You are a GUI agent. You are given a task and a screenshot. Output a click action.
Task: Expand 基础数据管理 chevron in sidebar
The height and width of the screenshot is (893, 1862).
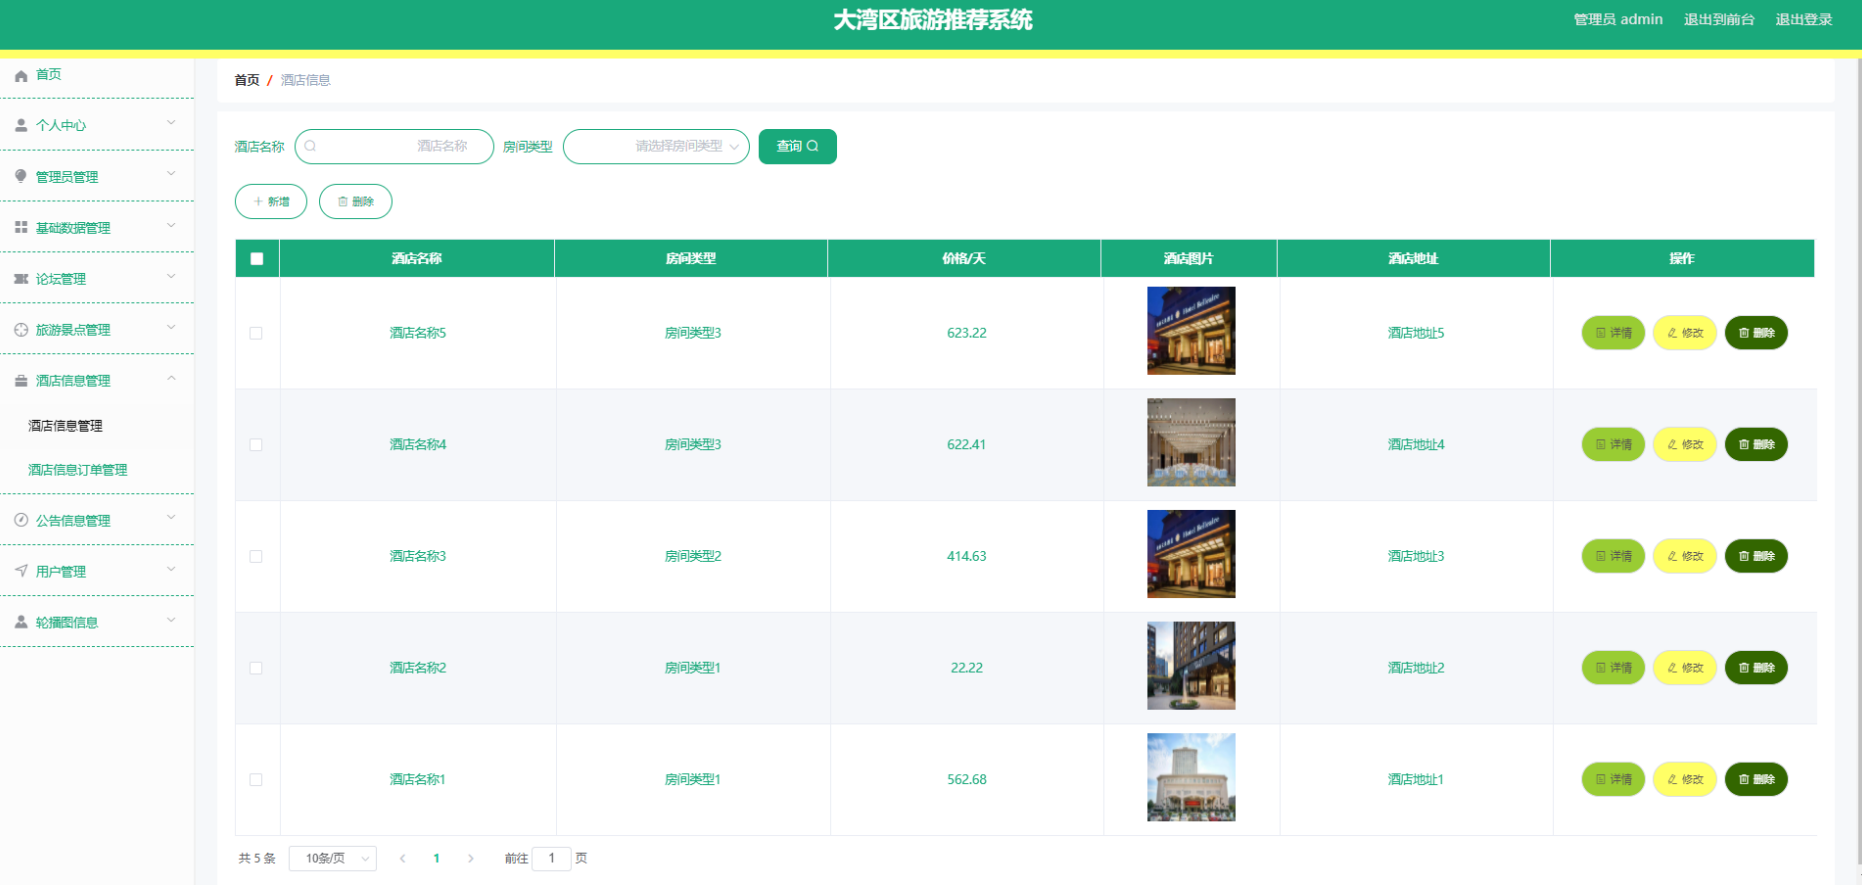[x=171, y=225]
